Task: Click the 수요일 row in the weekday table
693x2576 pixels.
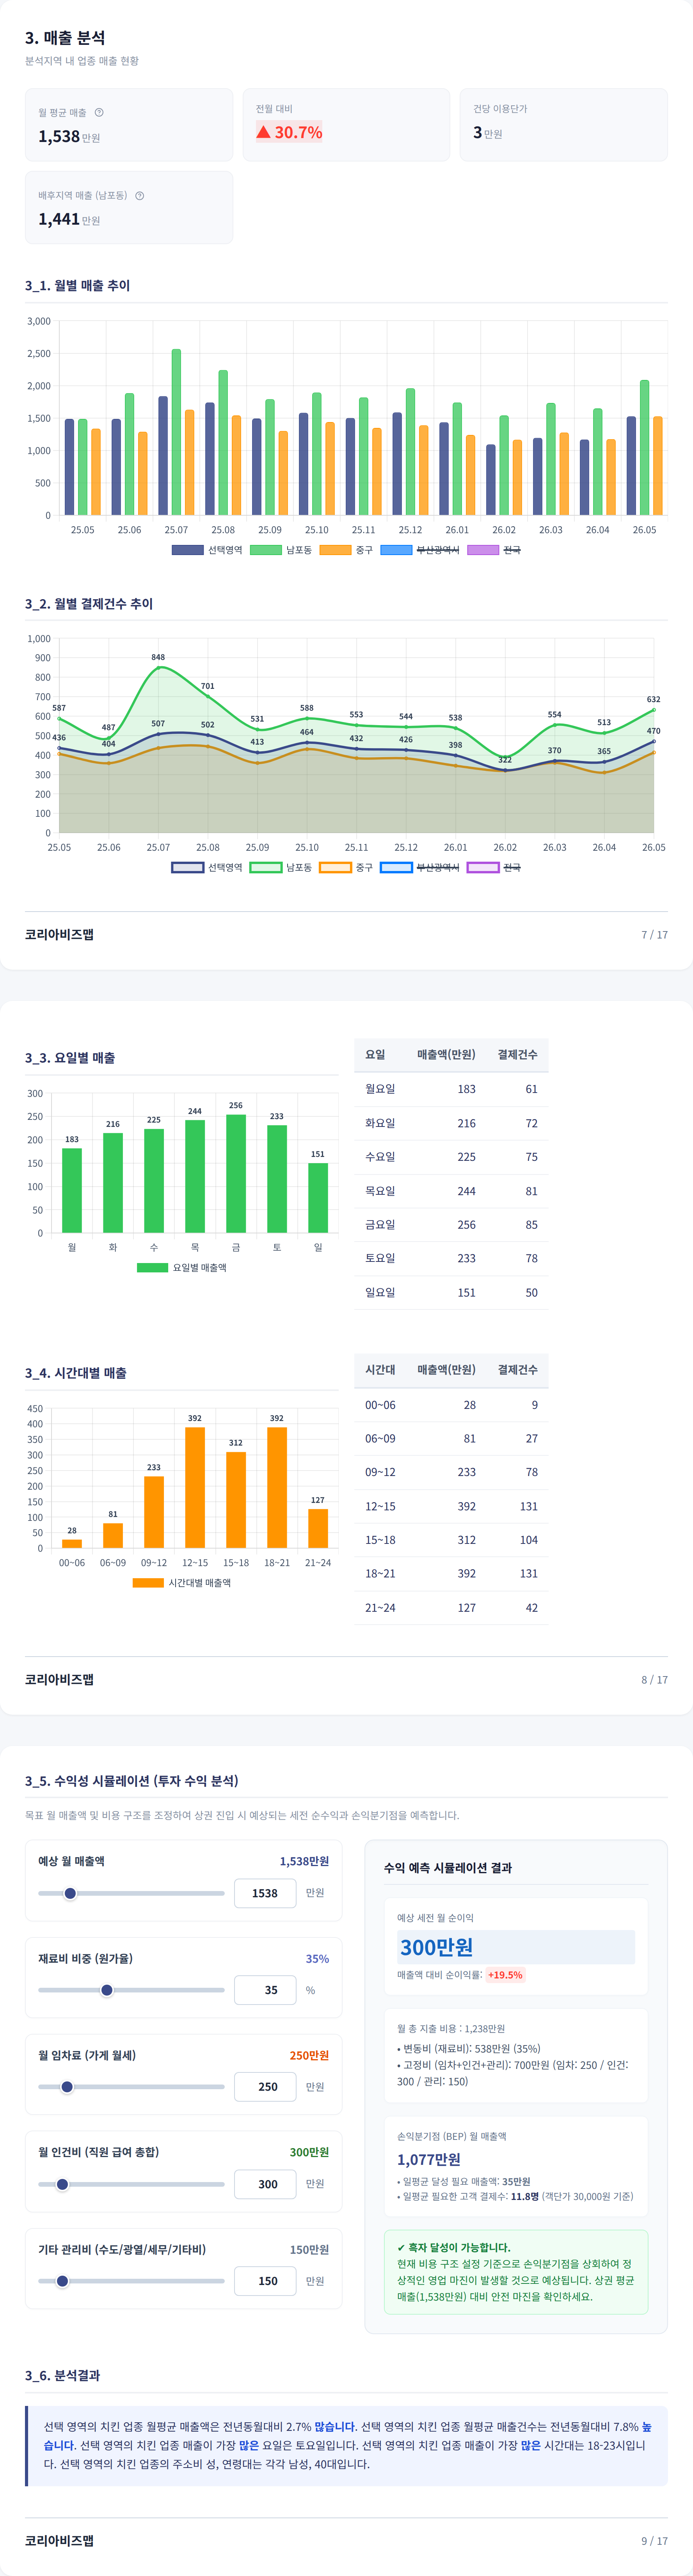Action: (x=451, y=1157)
